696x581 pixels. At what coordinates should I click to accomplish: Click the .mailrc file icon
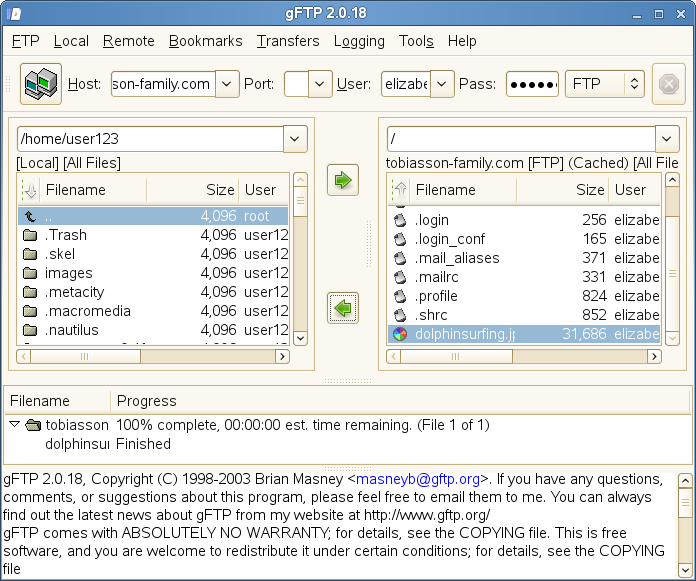pos(400,277)
